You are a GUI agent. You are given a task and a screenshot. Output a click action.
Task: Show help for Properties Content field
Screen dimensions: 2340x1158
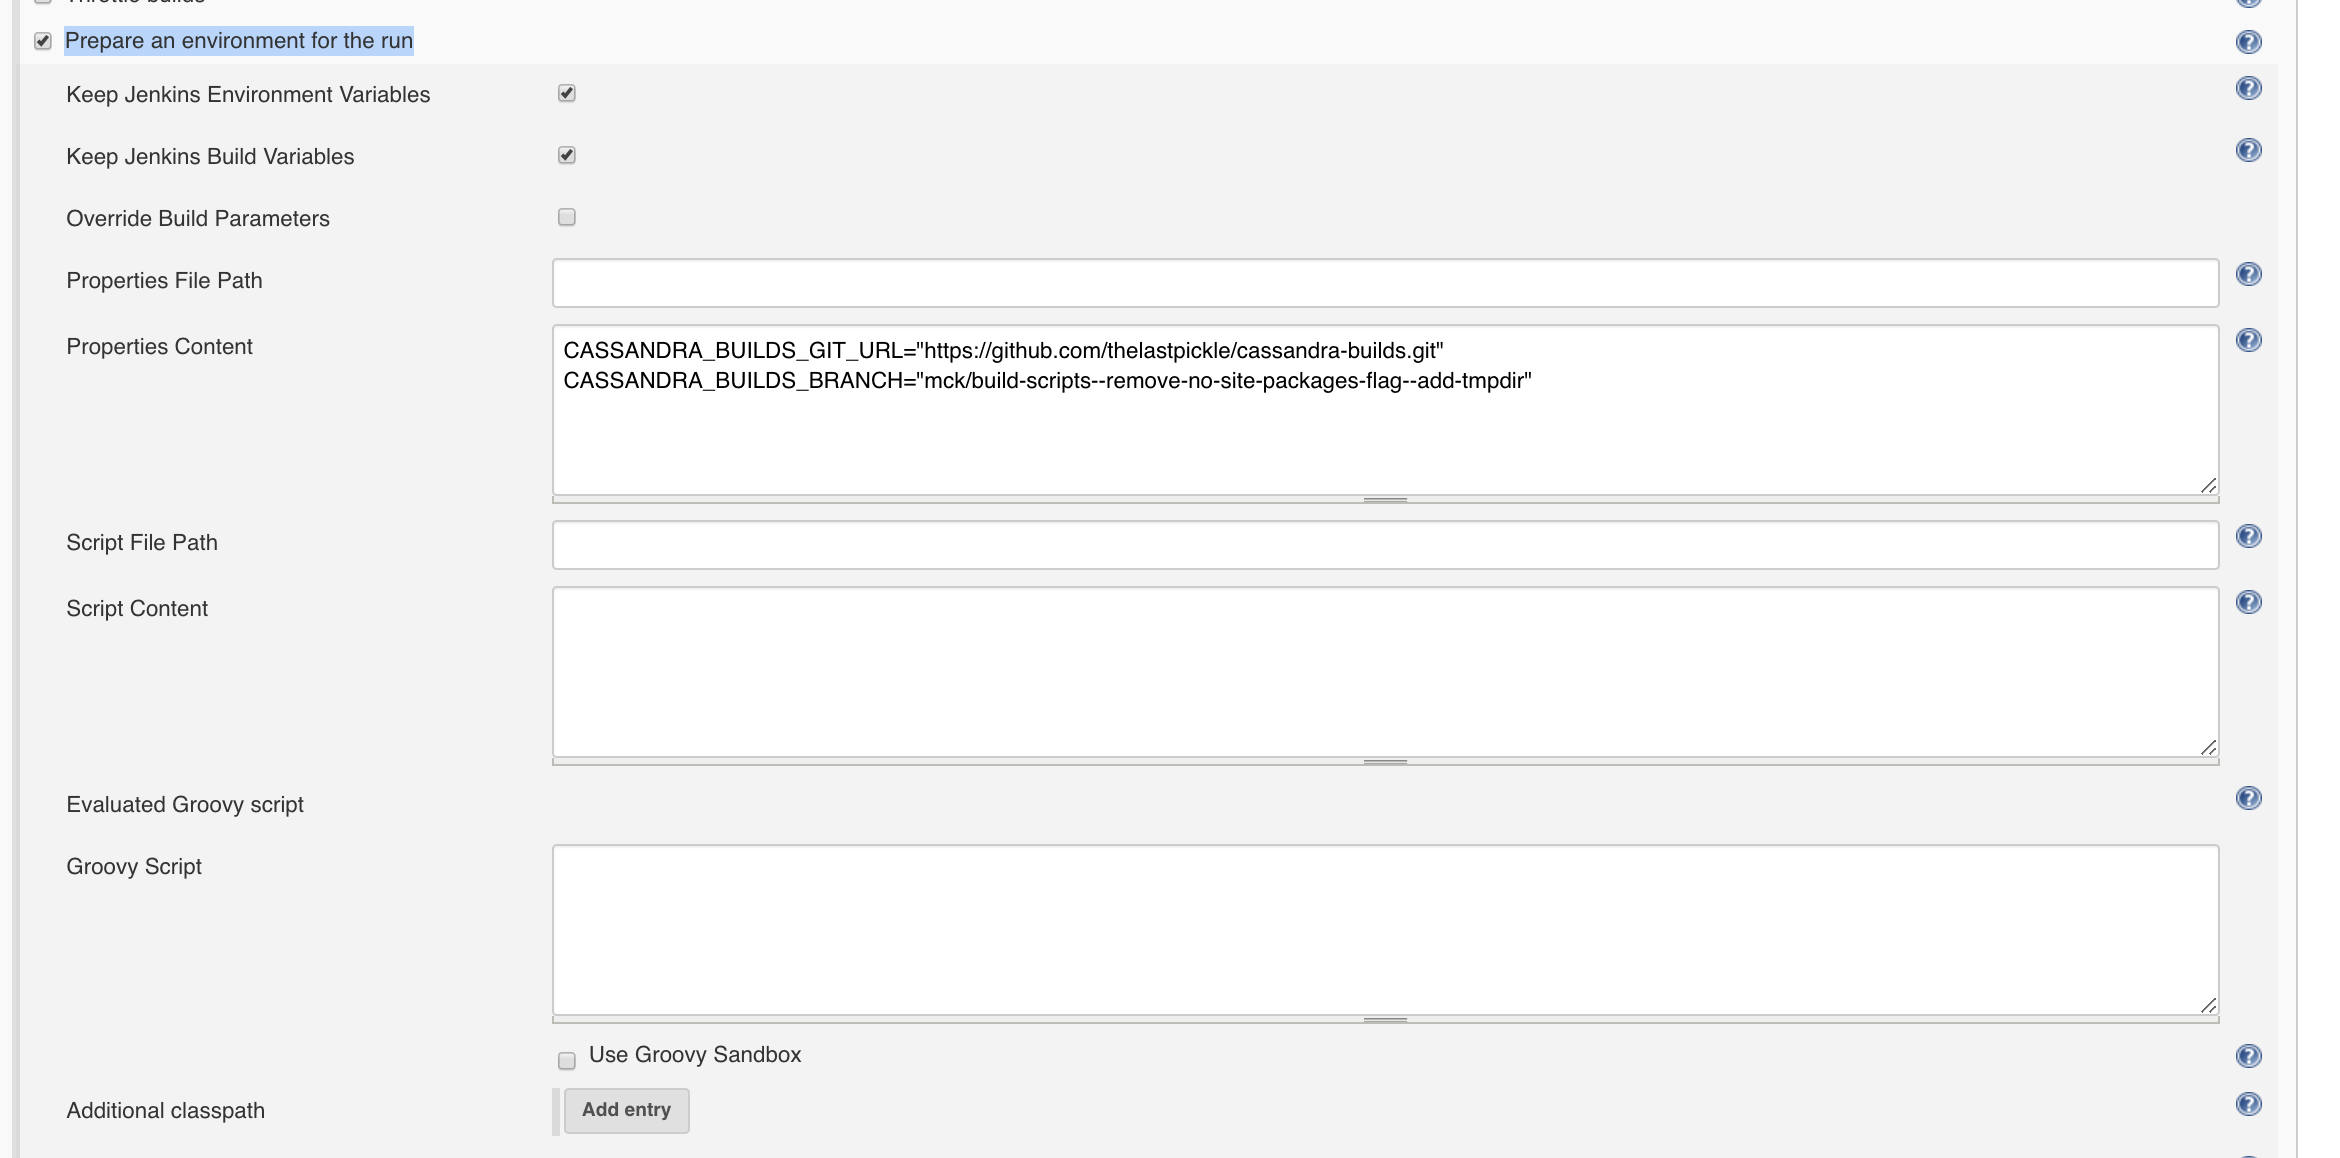(2248, 340)
